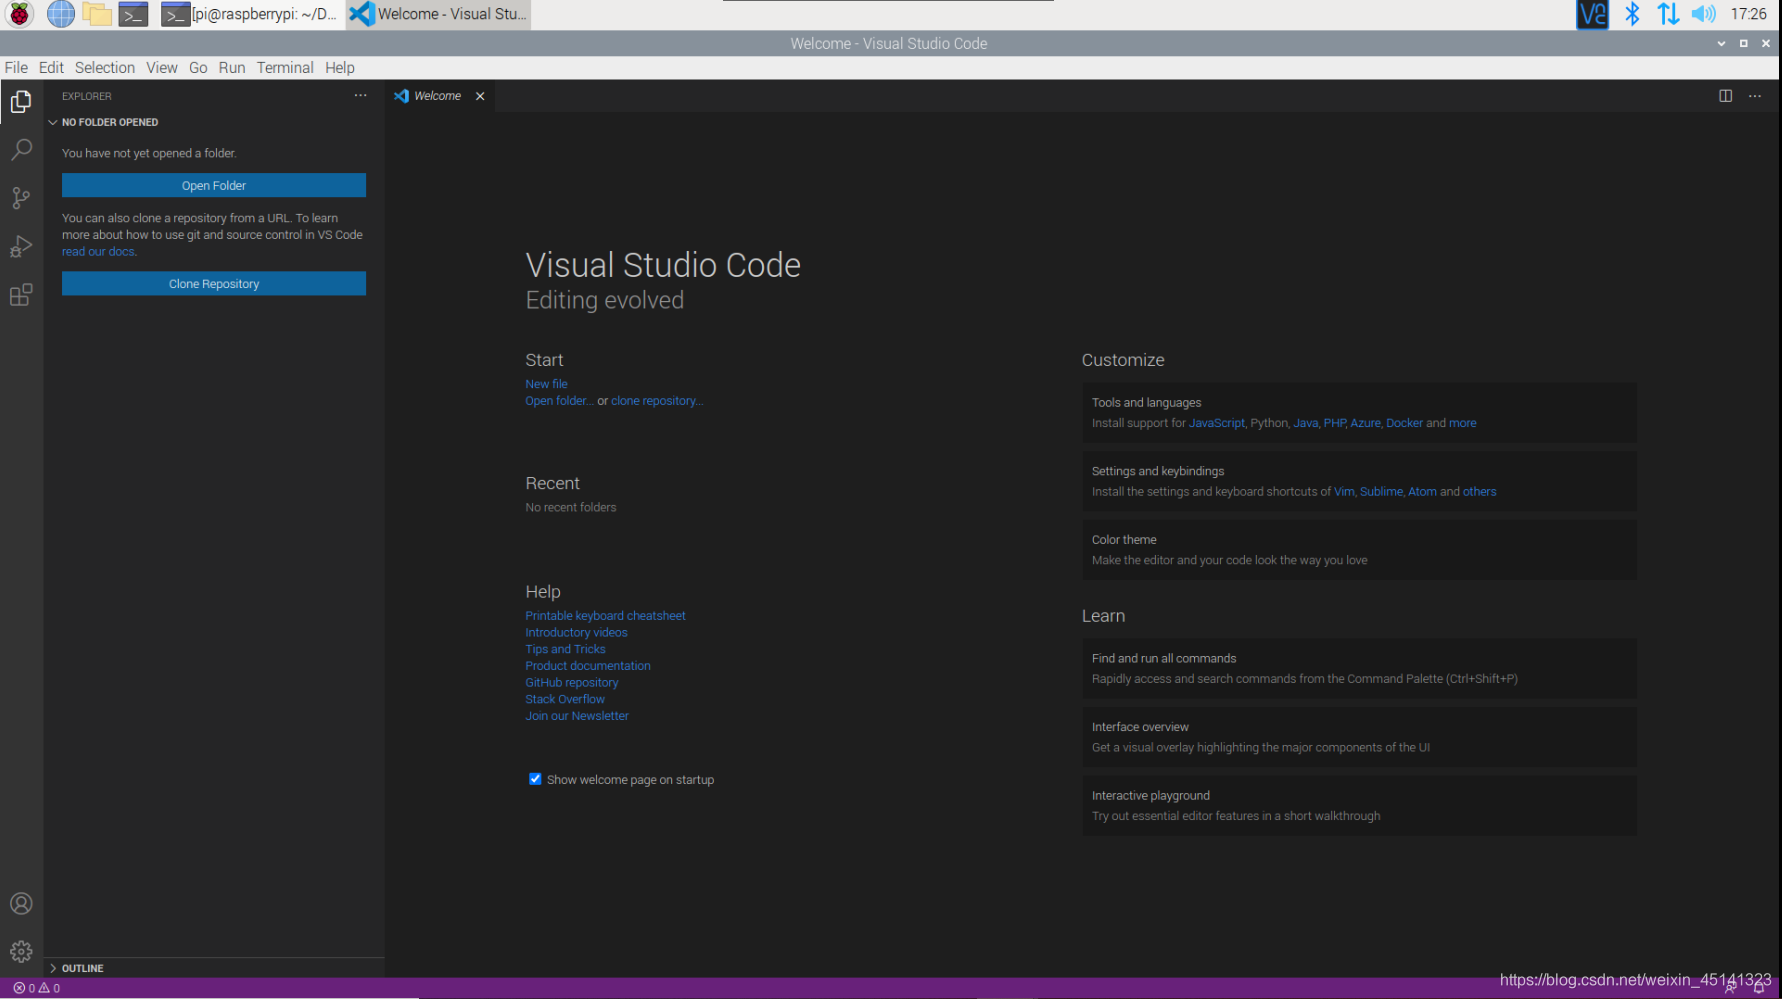This screenshot has height=999, width=1782.
Task: Close the Welcome tab
Action: (x=480, y=96)
